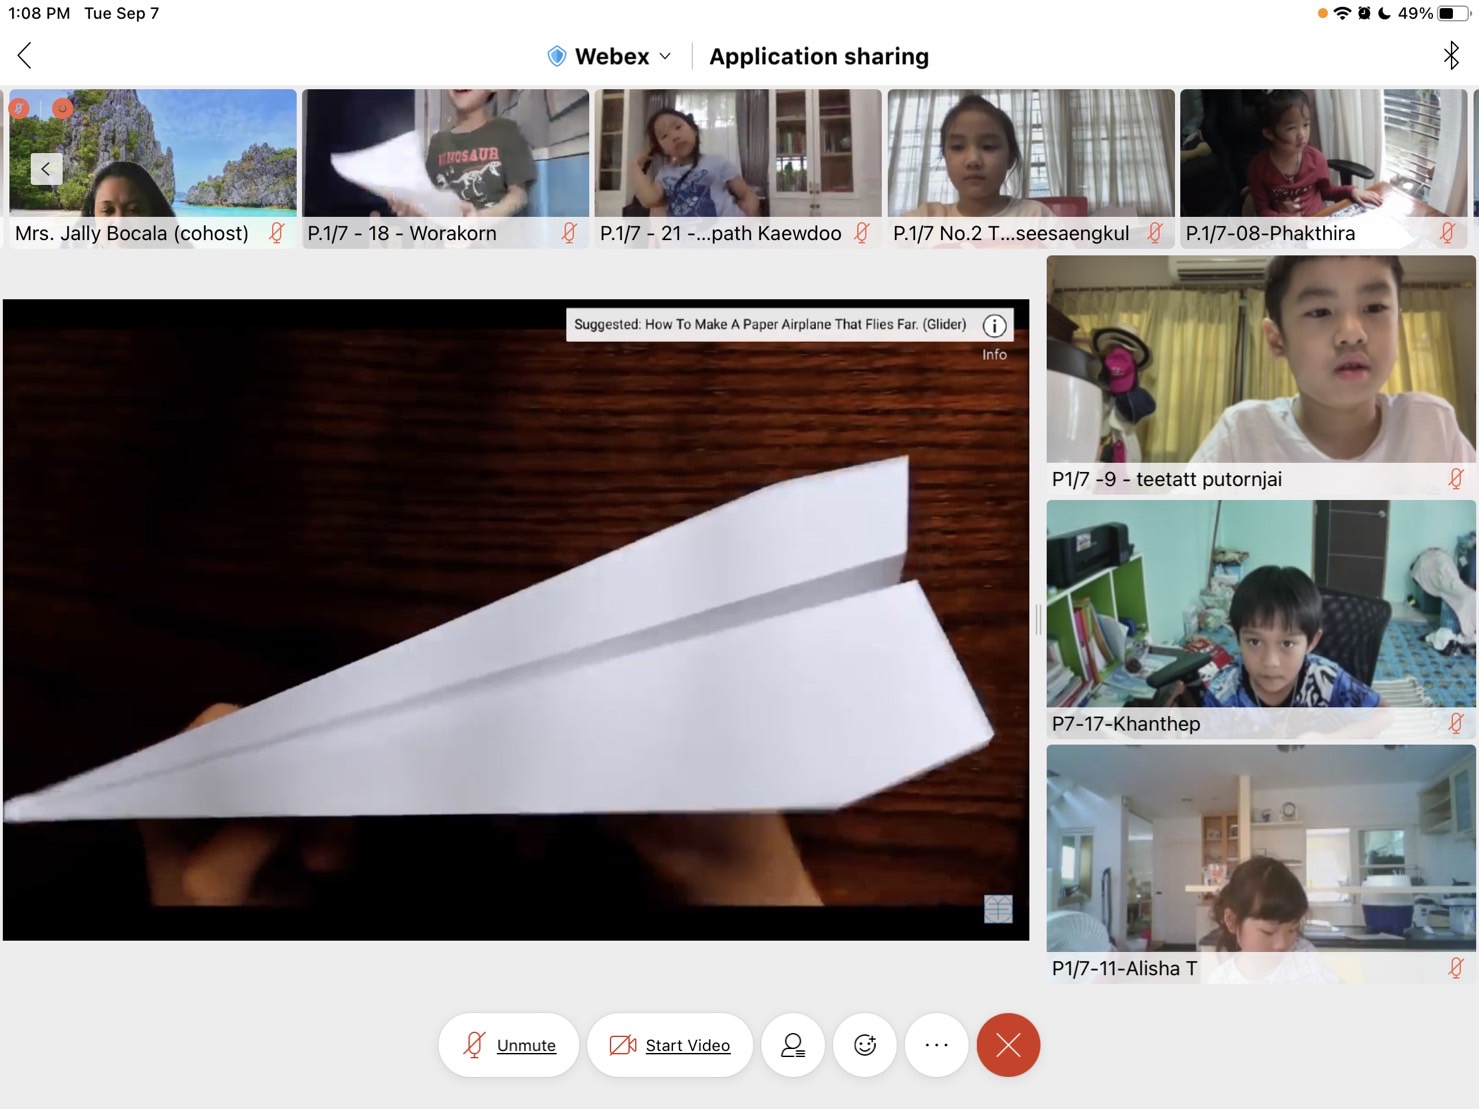Unmute your microphone
The height and width of the screenshot is (1109, 1479).
click(509, 1045)
